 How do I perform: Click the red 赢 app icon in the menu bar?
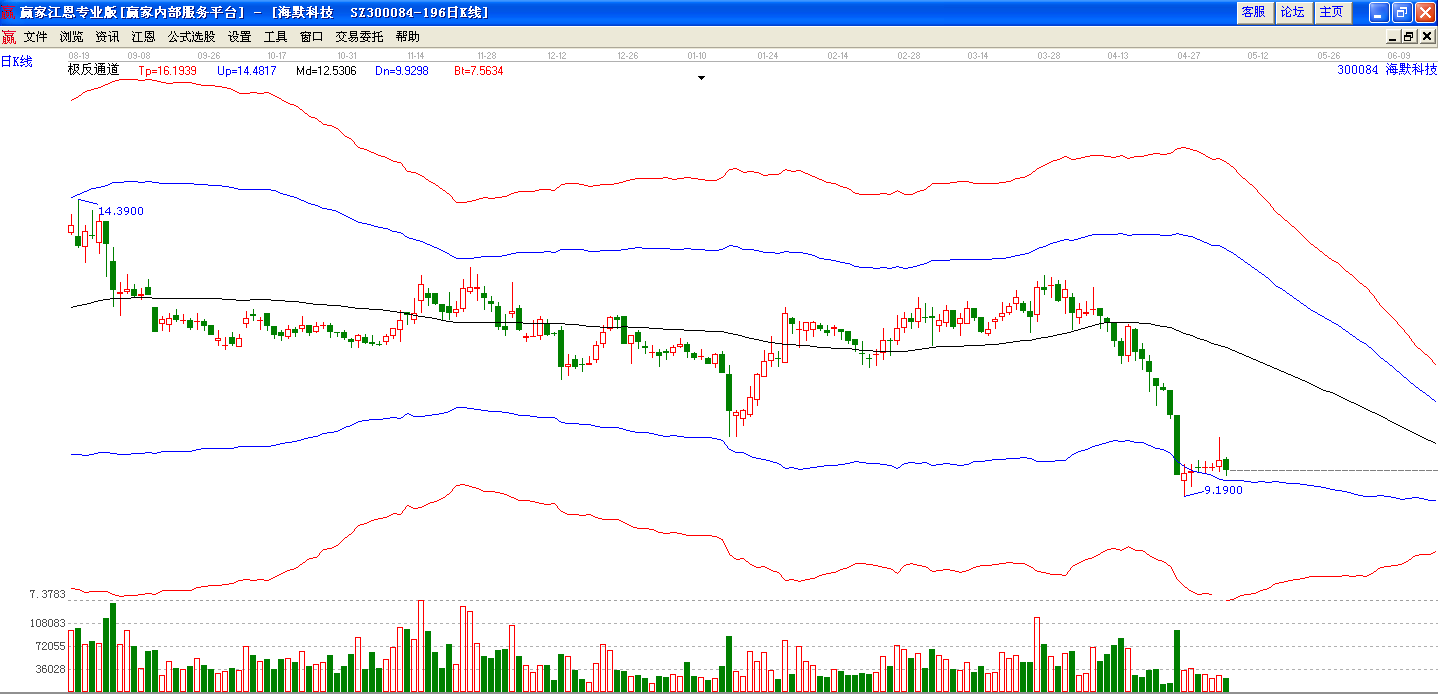(x=8, y=36)
